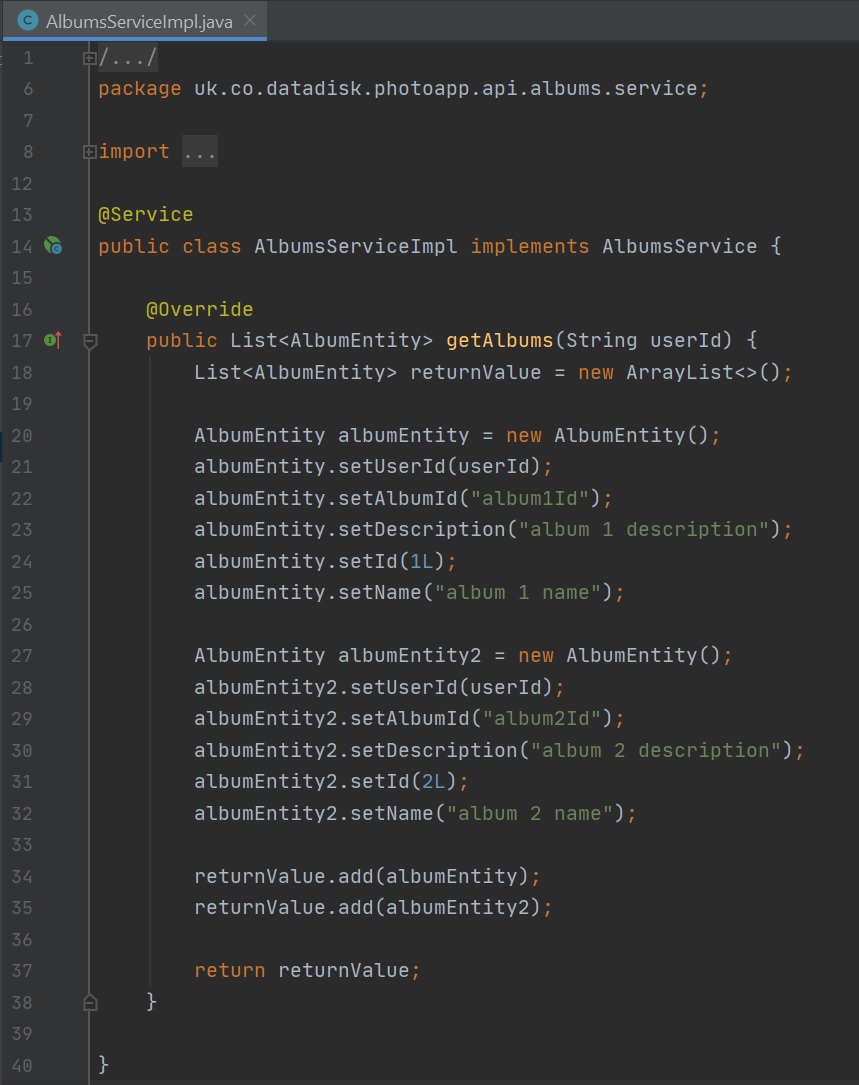Click the "album 2 description" string literal
Viewport: 859px width, 1085px height.
click(655, 750)
